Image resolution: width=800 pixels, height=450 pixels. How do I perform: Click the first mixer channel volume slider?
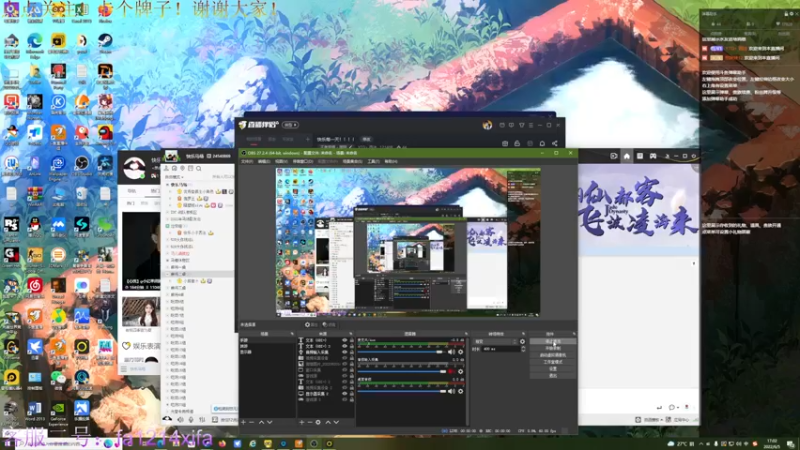[401, 352]
